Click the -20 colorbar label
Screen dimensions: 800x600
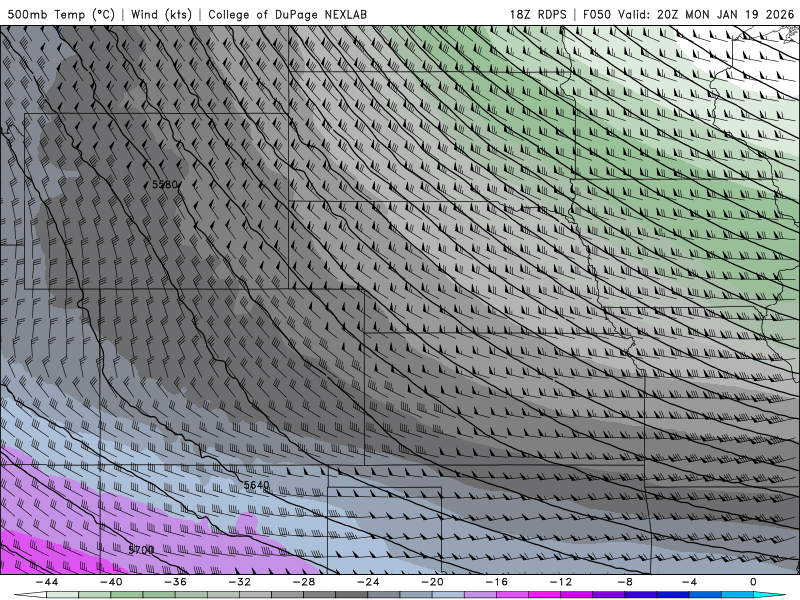[x=433, y=582]
